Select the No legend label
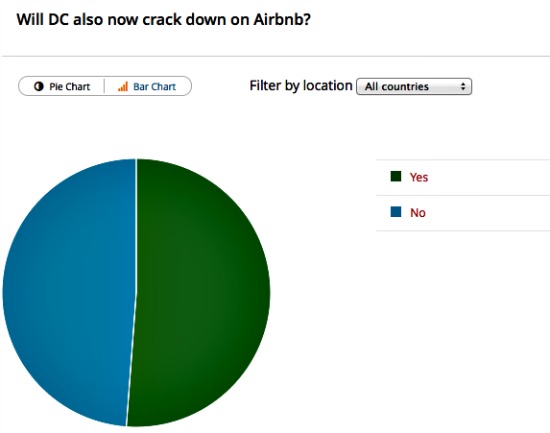Image resolution: width=550 pixels, height=433 pixels. 418,213
